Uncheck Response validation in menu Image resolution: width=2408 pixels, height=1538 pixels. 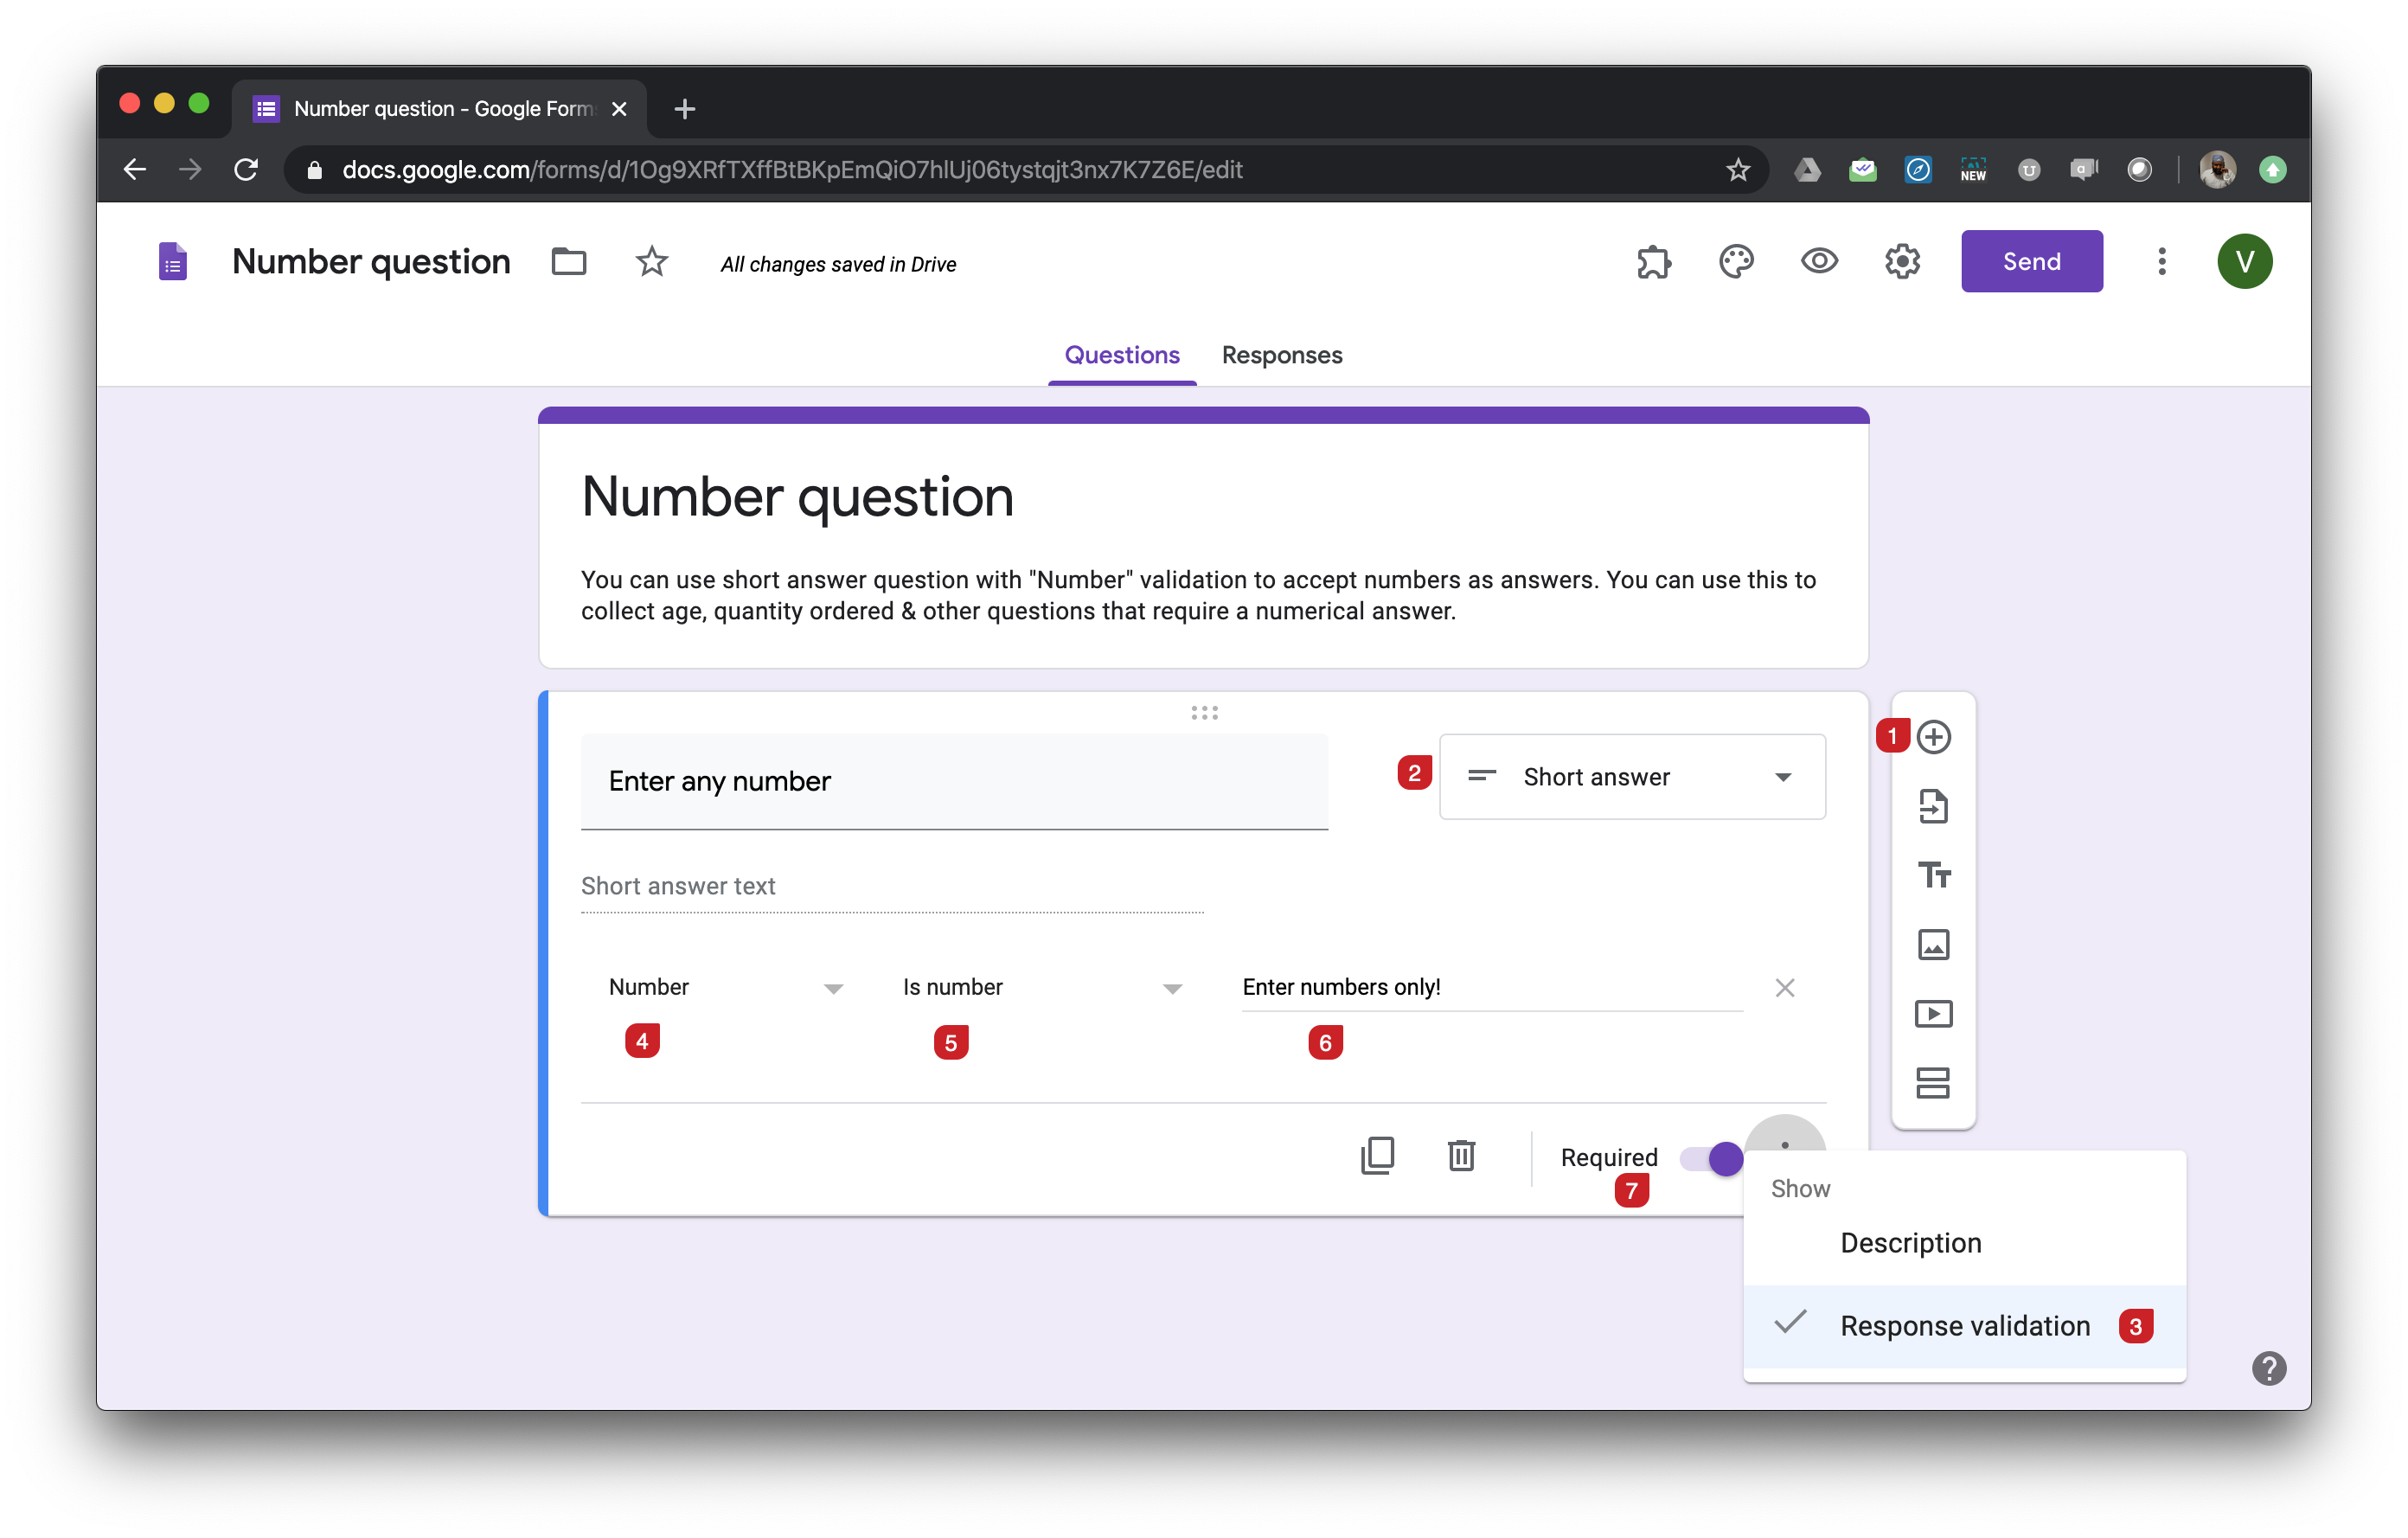1963,1325
